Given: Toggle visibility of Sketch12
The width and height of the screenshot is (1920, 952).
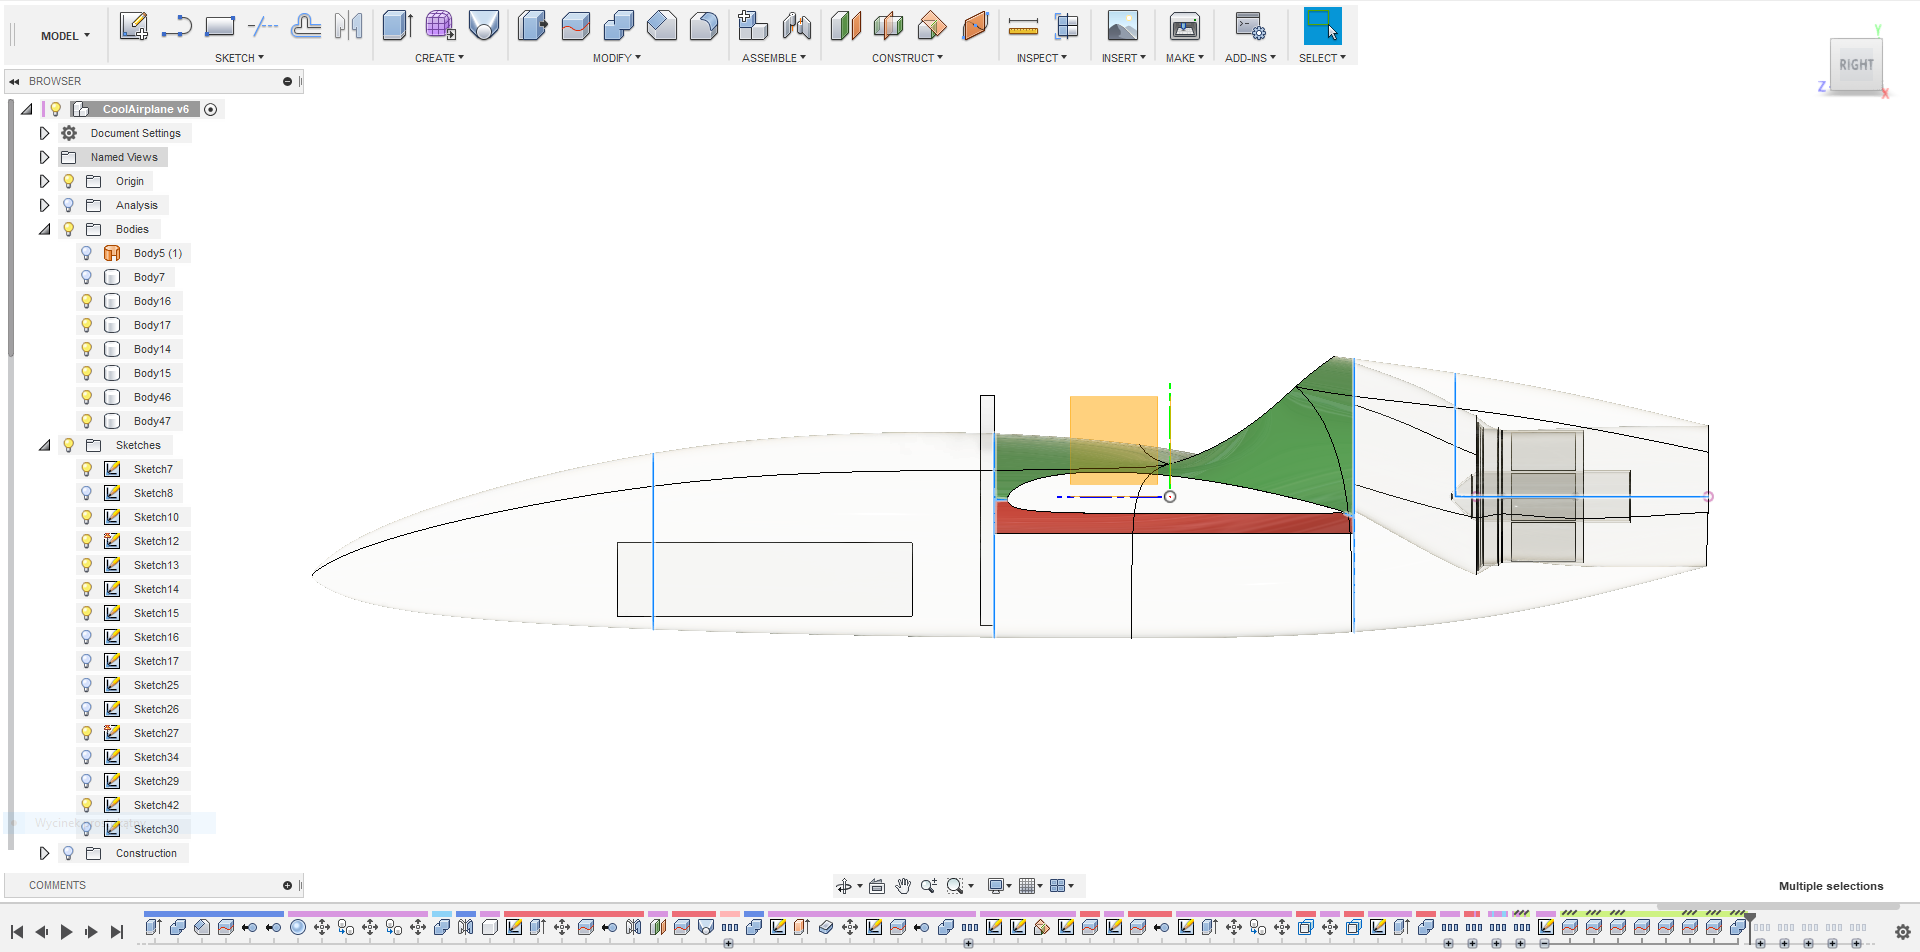Looking at the screenshot, I should point(87,541).
